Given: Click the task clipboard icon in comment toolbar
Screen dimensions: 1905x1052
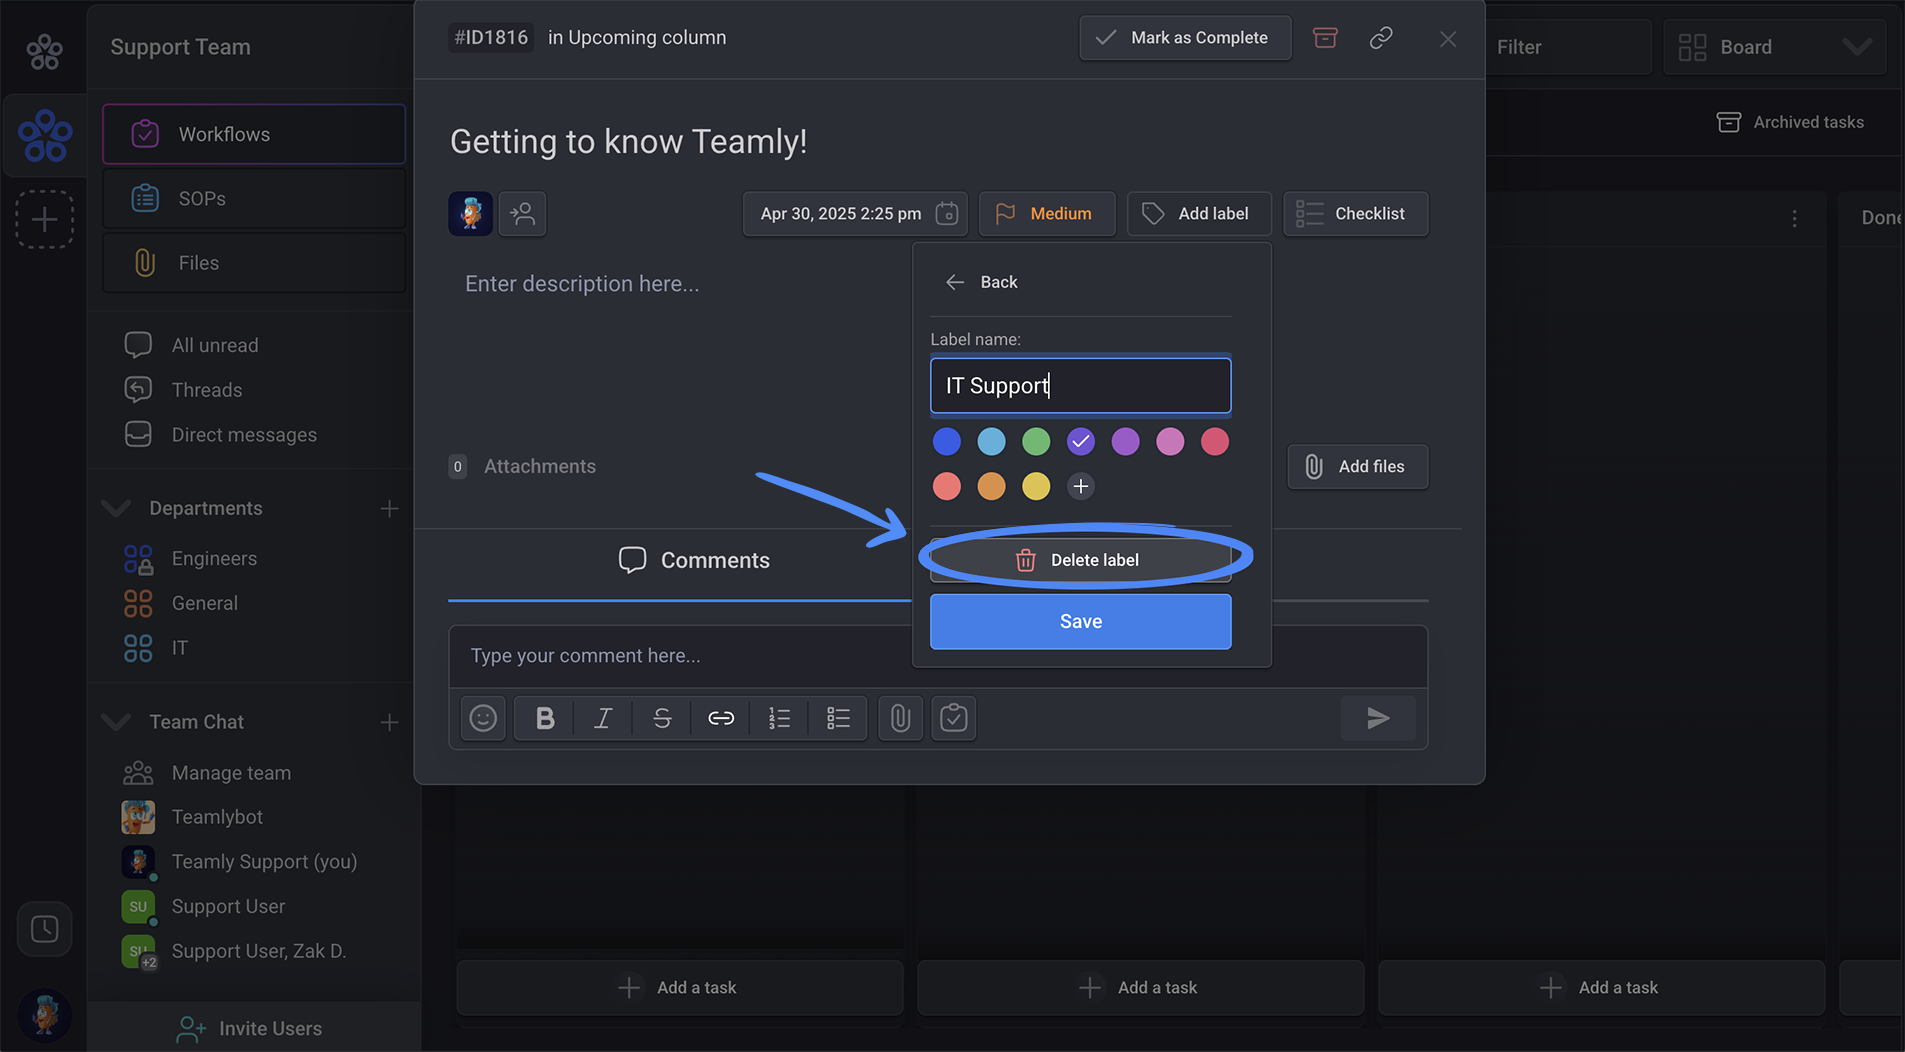Looking at the screenshot, I should (x=954, y=718).
